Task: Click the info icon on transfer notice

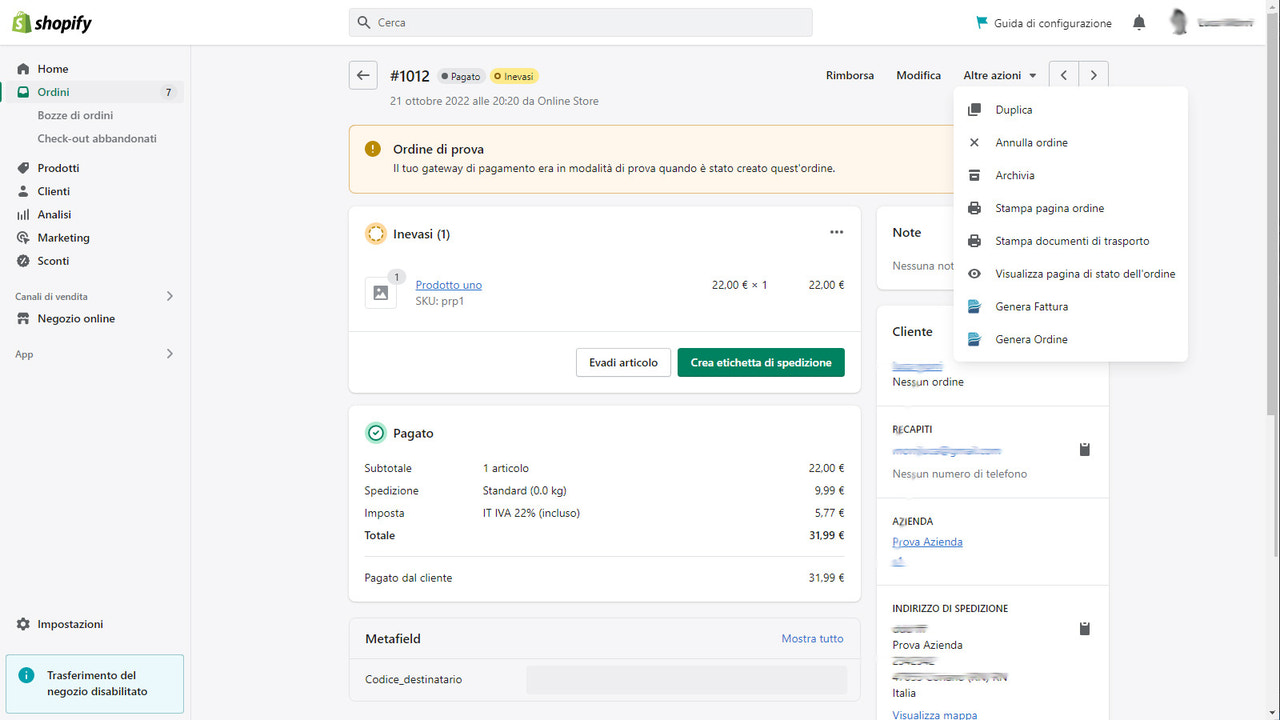Action: pyautogui.click(x=27, y=675)
